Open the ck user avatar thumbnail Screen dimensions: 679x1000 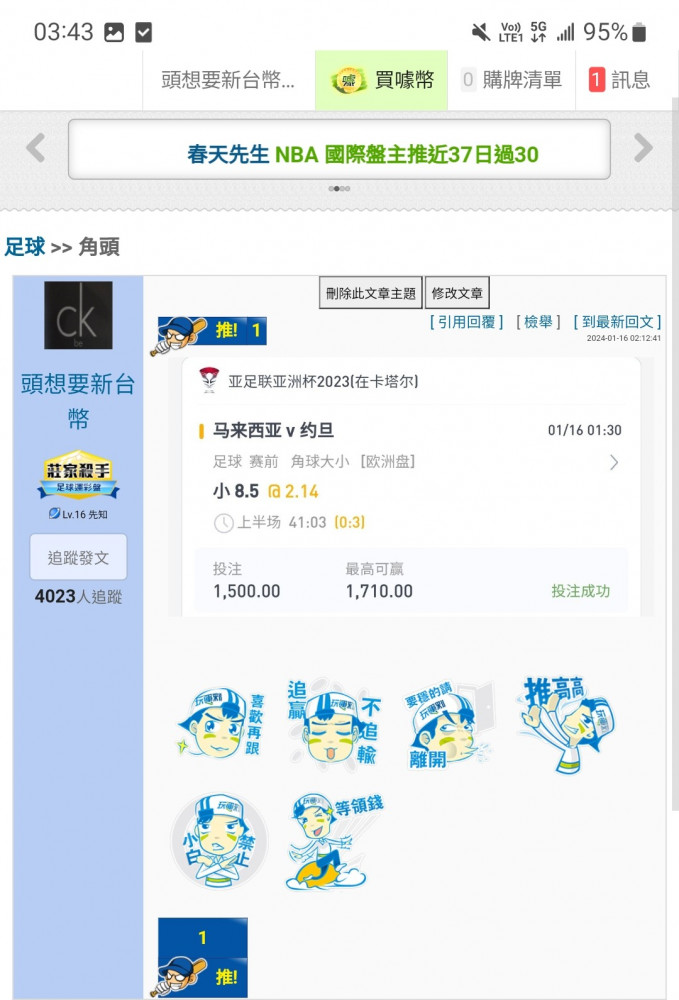tap(78, 315)
